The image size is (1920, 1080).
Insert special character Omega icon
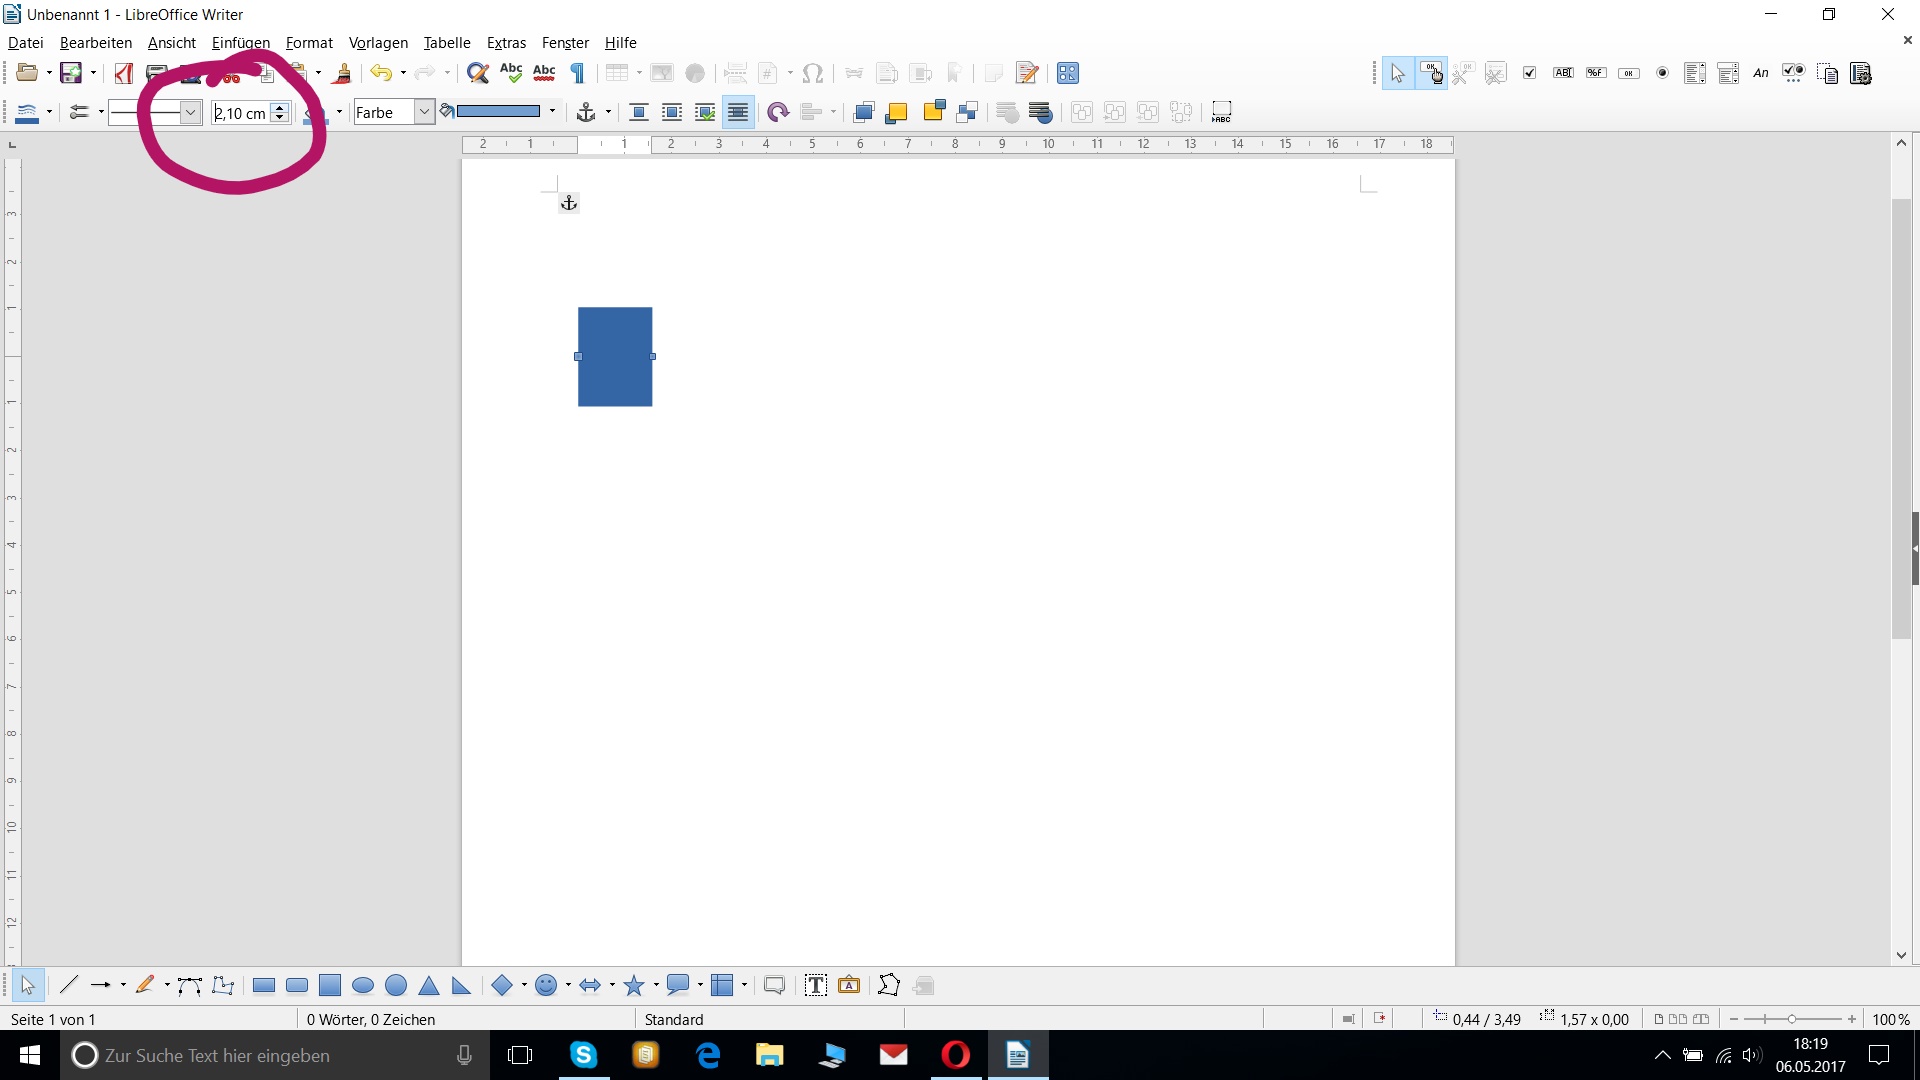pyautogui.click(x=813, y=73)
